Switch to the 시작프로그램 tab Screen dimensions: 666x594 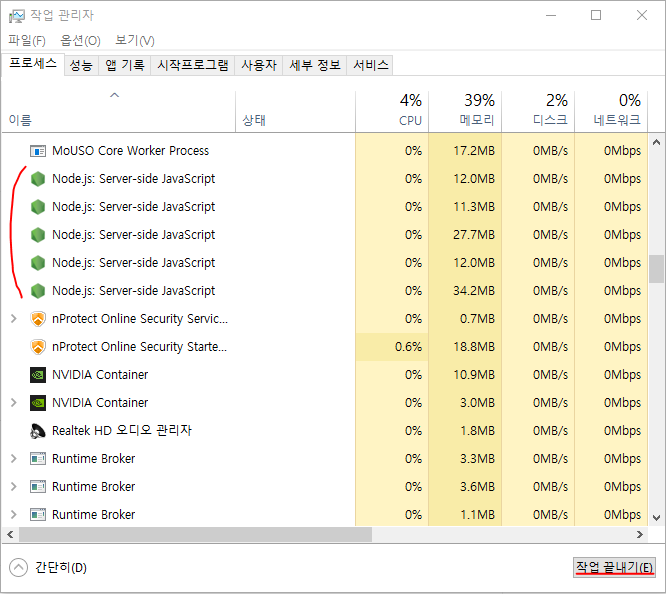pyautogui.click(x=193, y=65)
